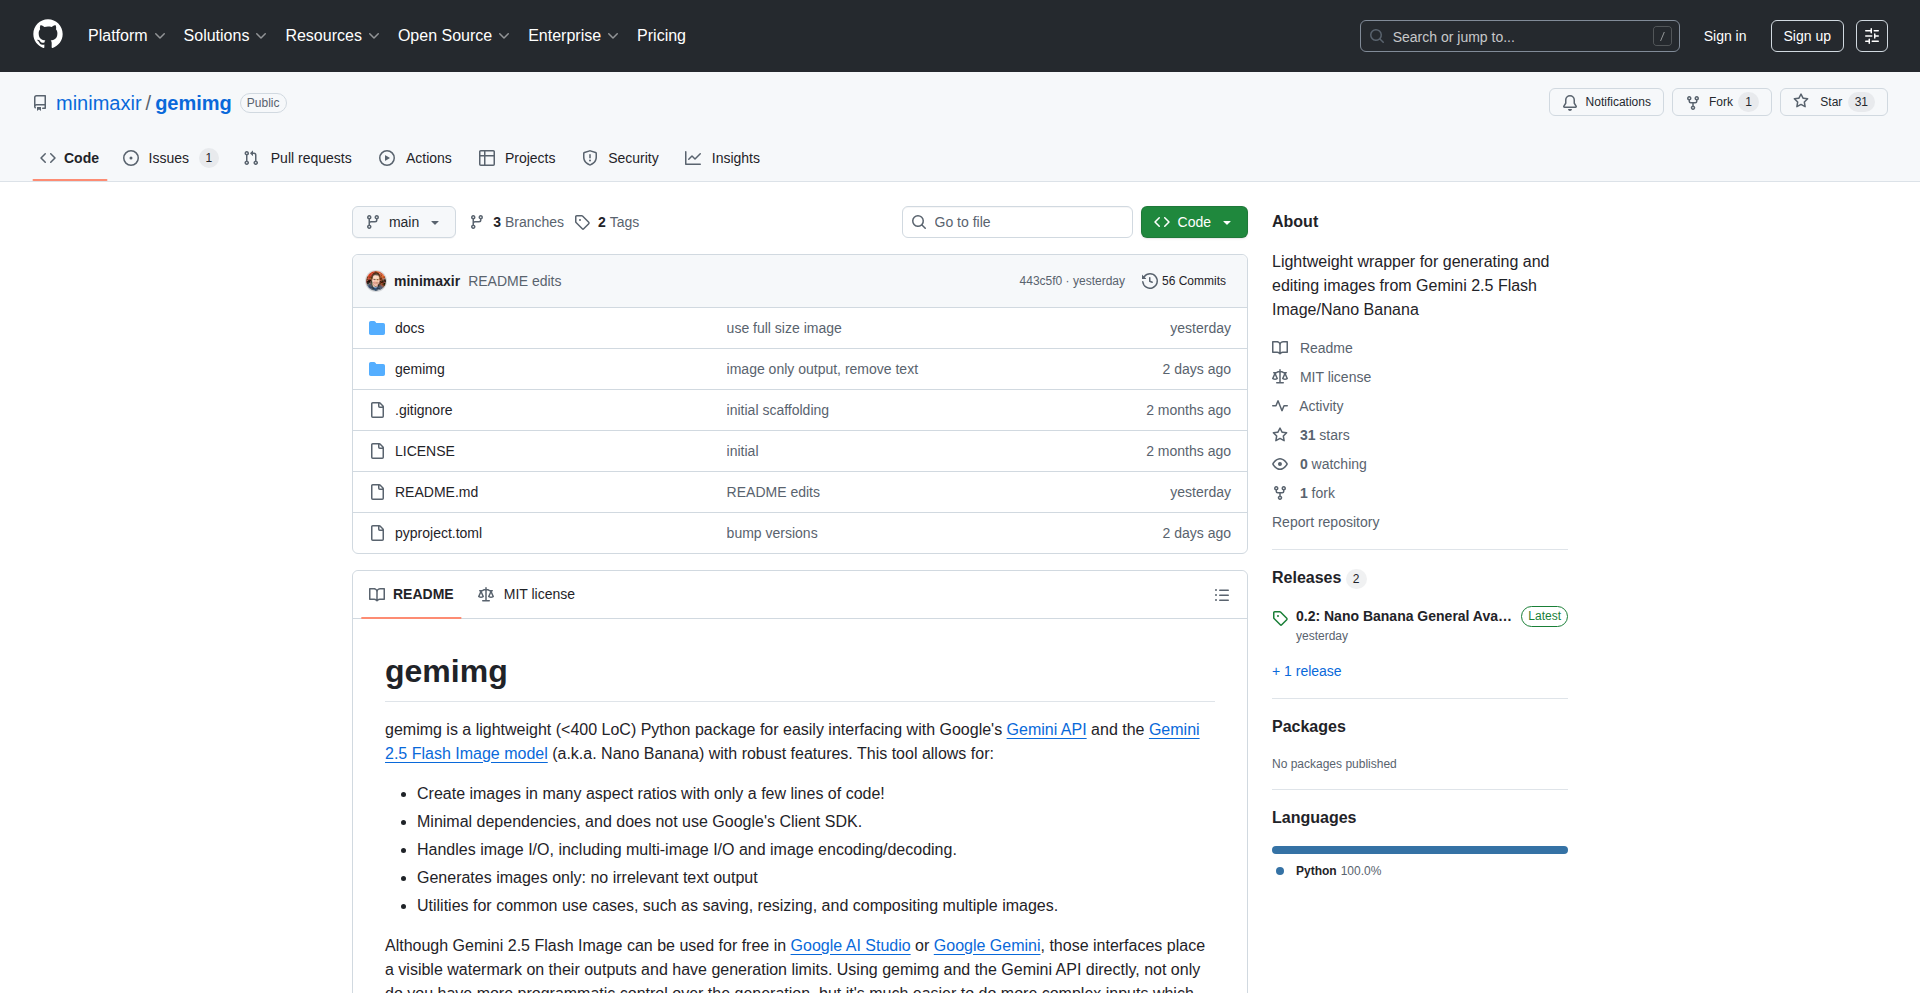This screenshot has width=1920, height=993.
Task: Click the tag icon beside latest release
Action: (x=1280, y=617)
